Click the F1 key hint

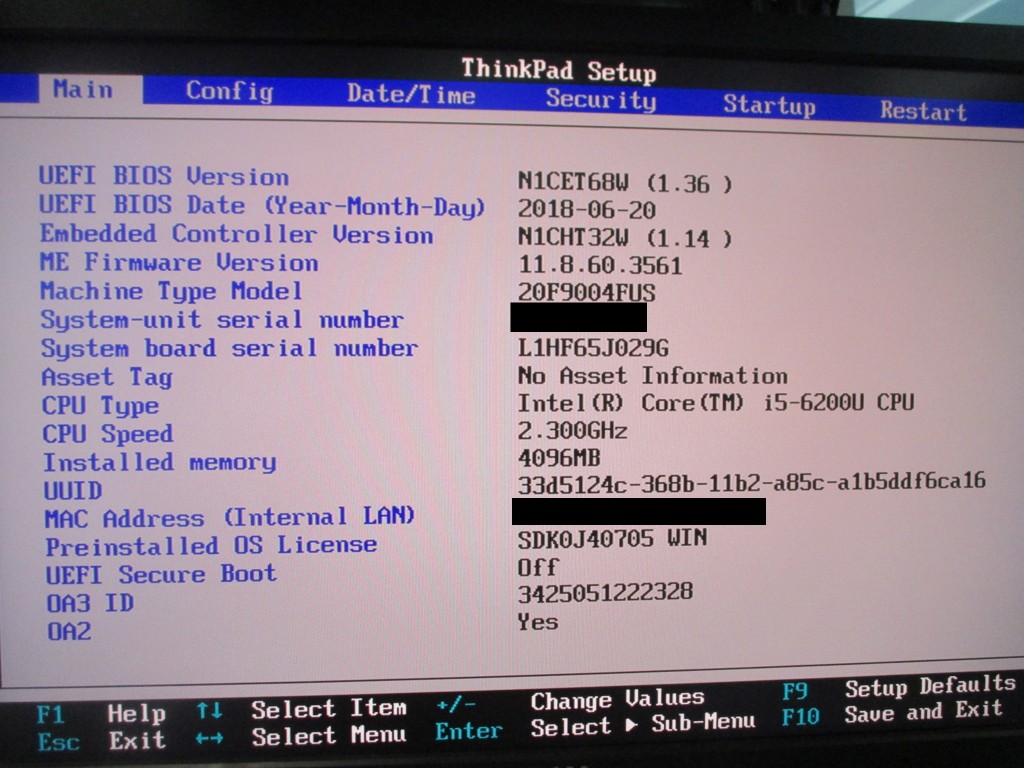coord(52,714)
